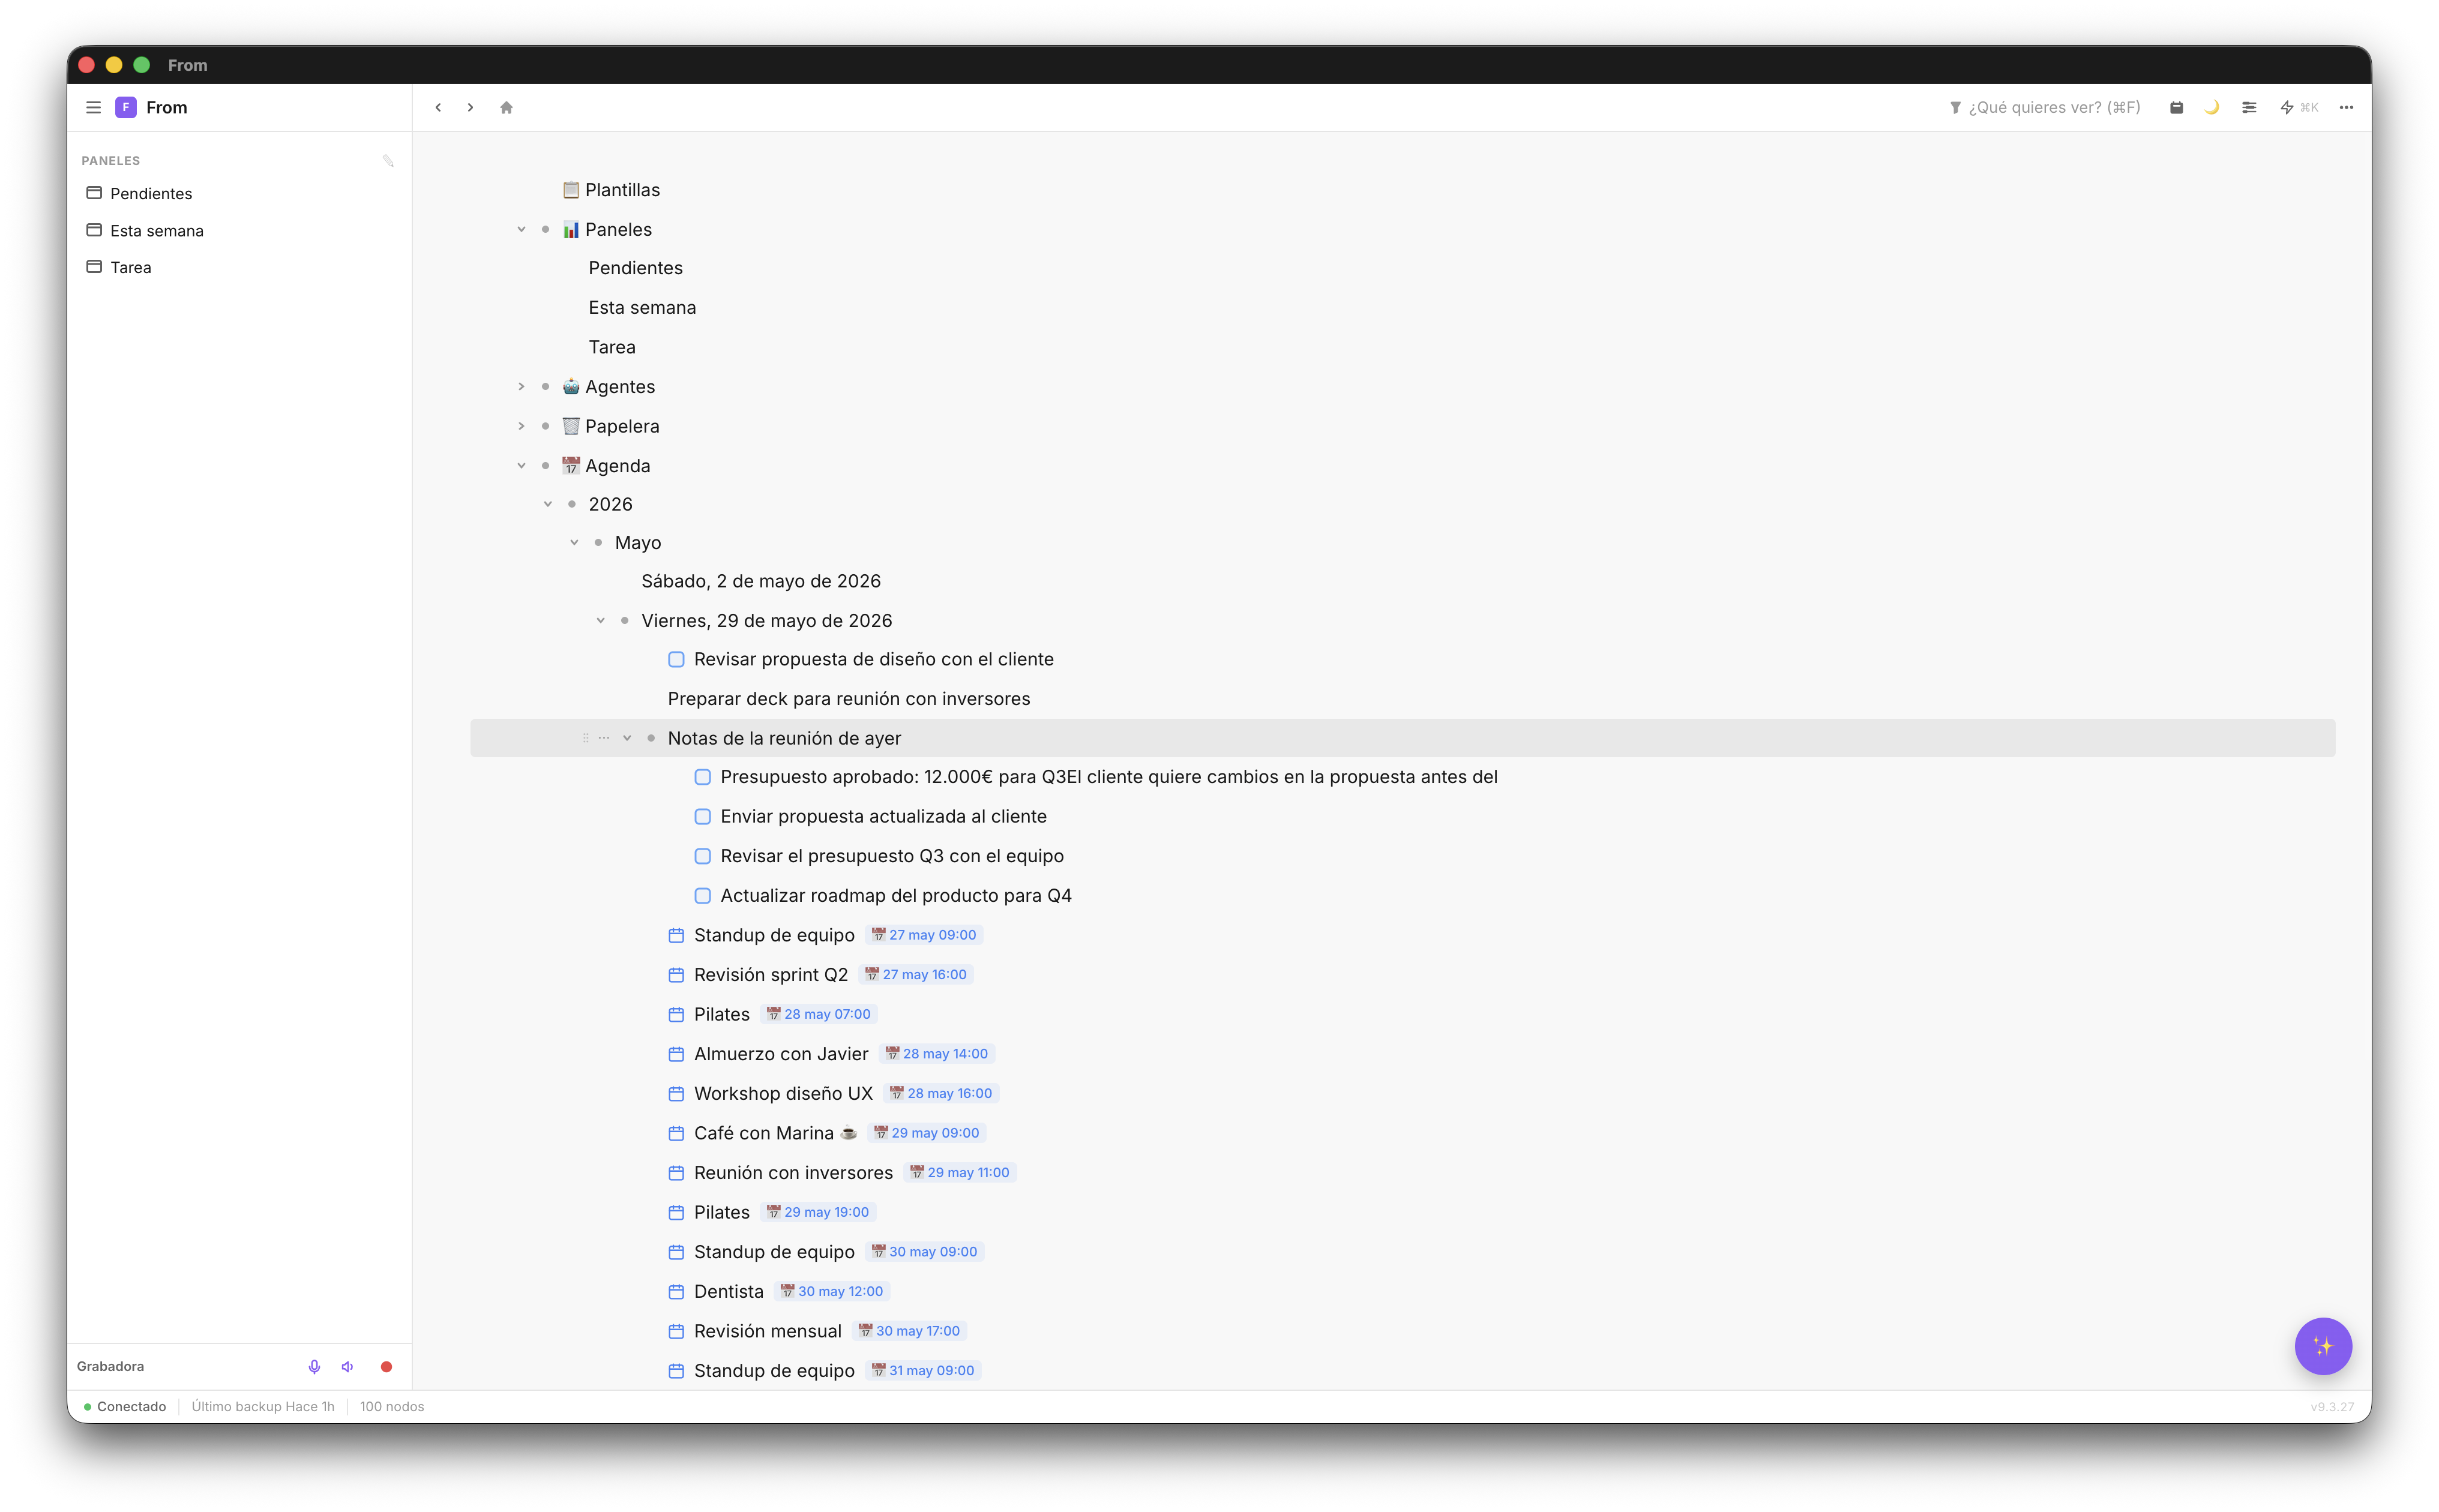Focus the '¿Qué quieres ver?' filter field

point(2045,107)
